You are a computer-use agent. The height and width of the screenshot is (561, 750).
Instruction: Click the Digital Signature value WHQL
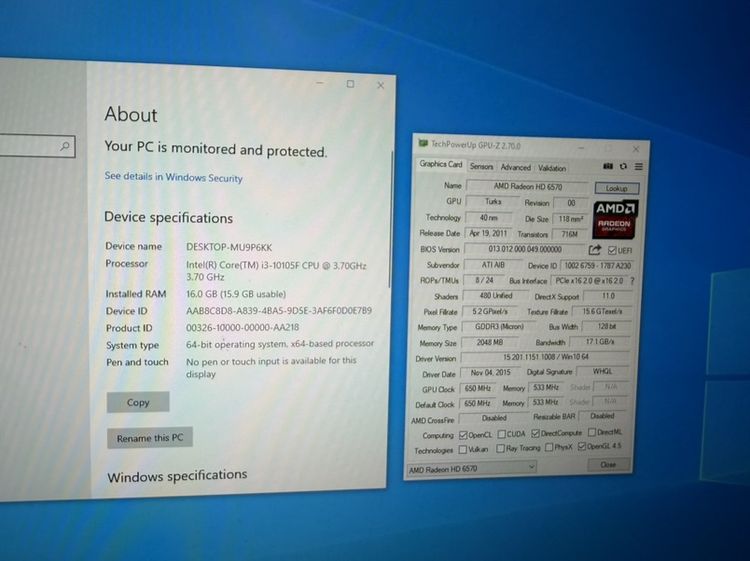(602, 371)
